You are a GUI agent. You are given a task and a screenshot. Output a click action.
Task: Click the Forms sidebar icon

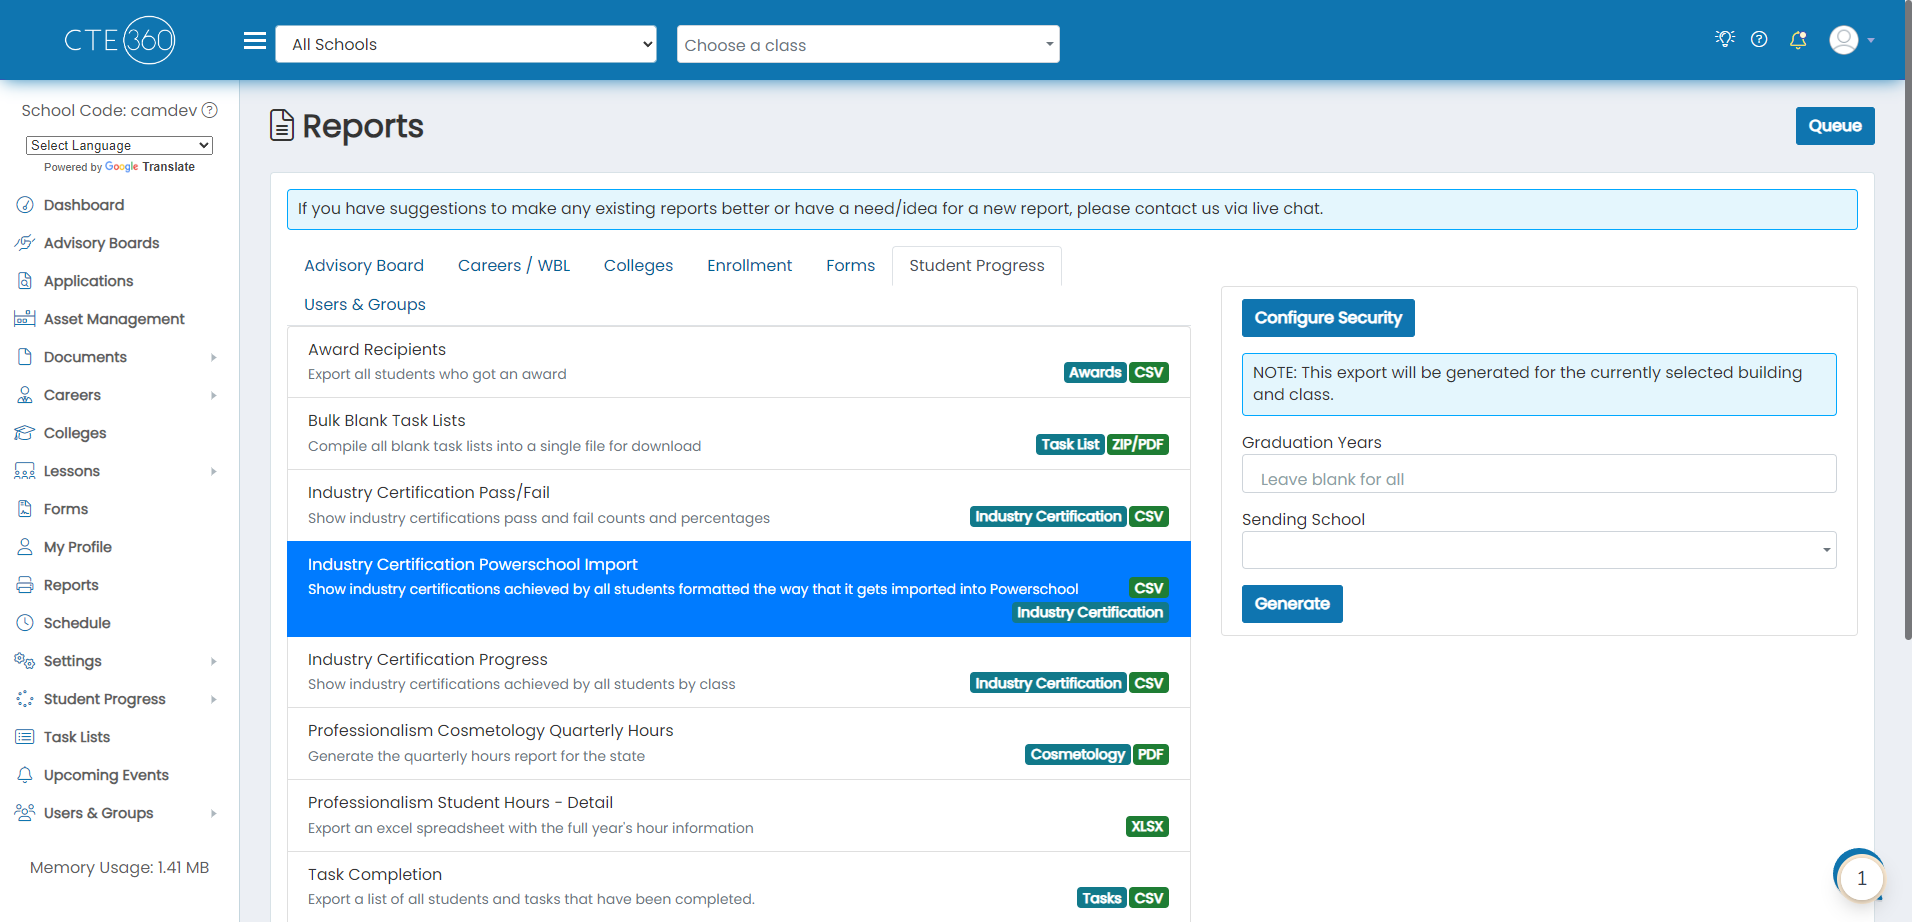click(x=25, y=509)
